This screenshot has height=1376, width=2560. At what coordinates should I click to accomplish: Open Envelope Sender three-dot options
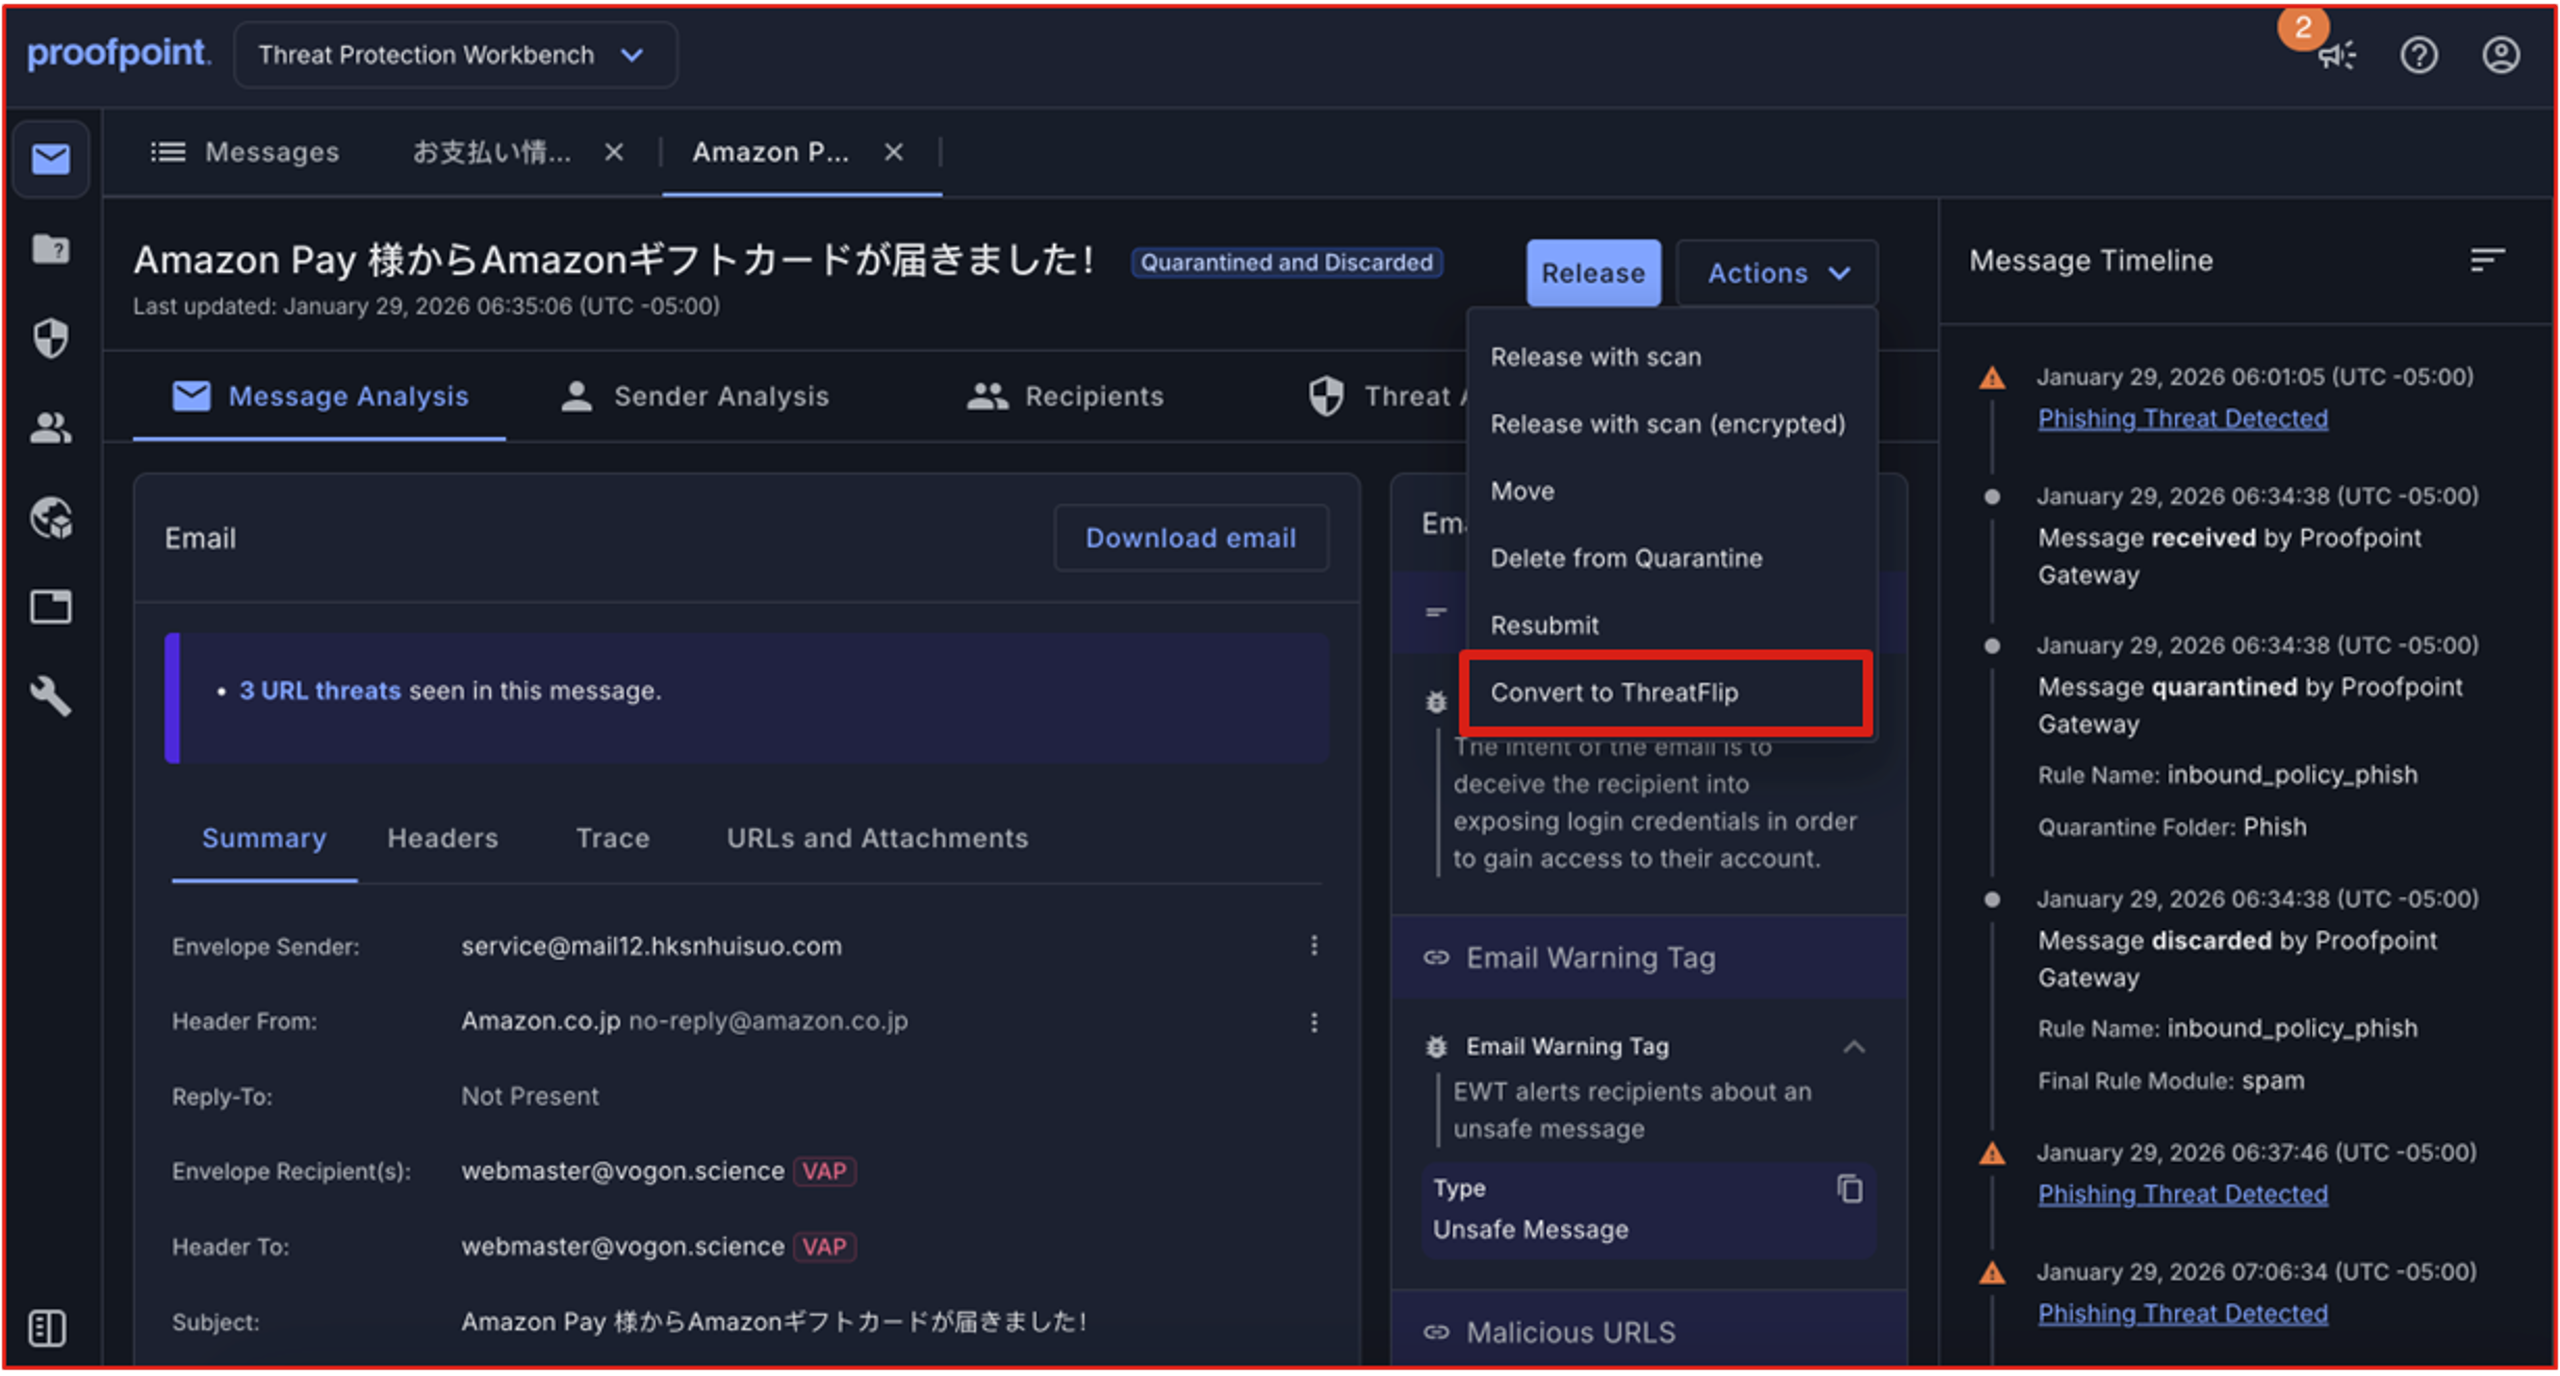(1314, 946)
